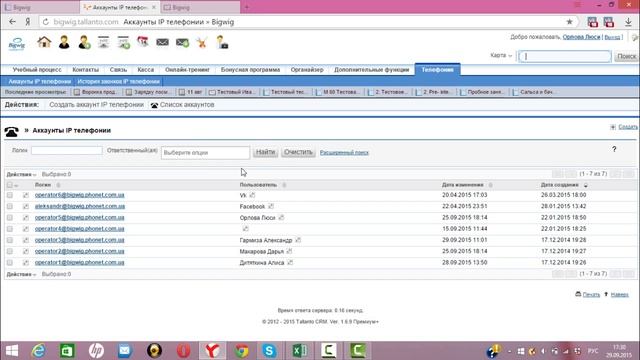
Task: Check the box for operator5 row
Action: coord(9,218)
